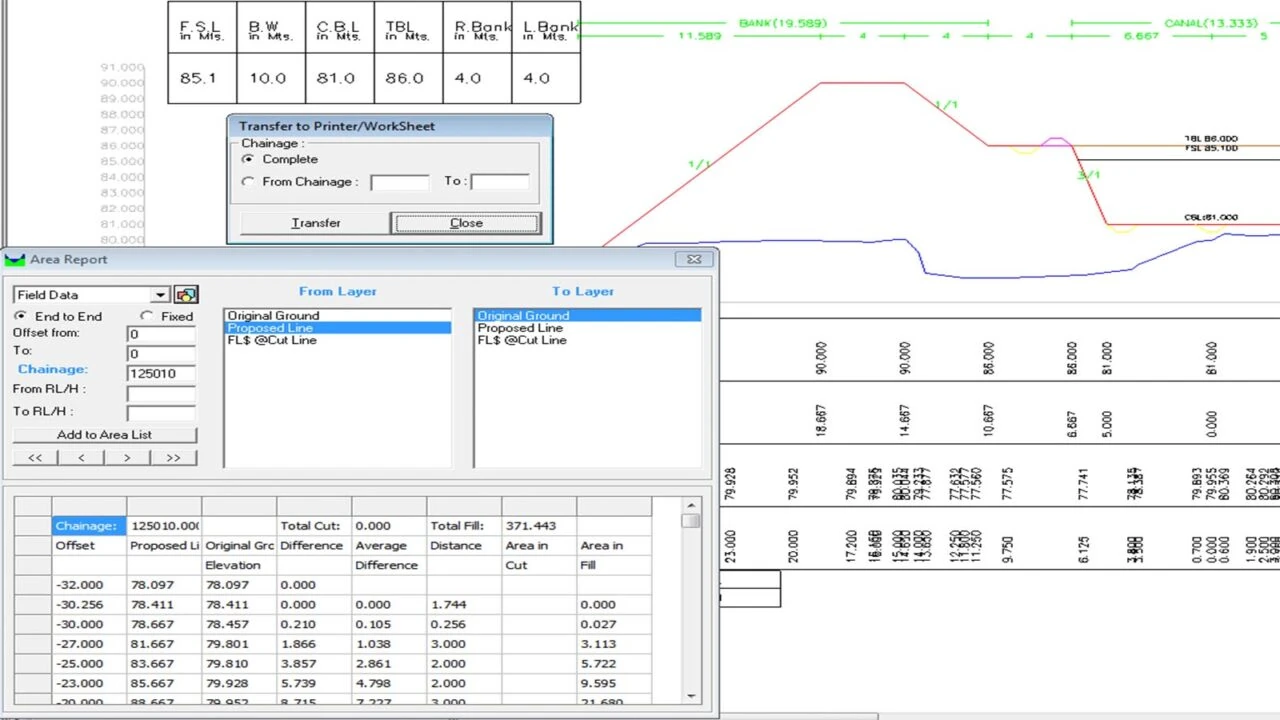Click the L.Bank value 4.0 cell

pyautogui.click(x=546, y=78)
